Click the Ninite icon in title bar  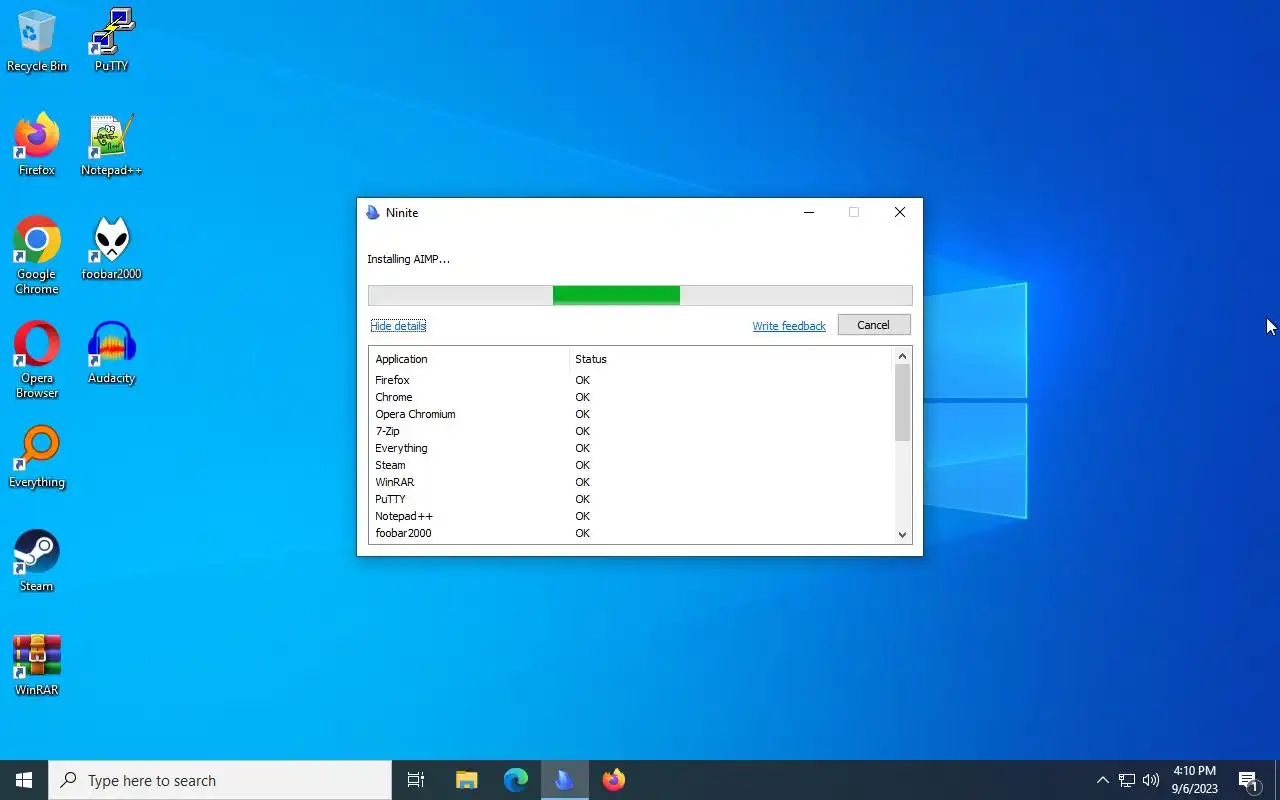(x=373, y=212)
